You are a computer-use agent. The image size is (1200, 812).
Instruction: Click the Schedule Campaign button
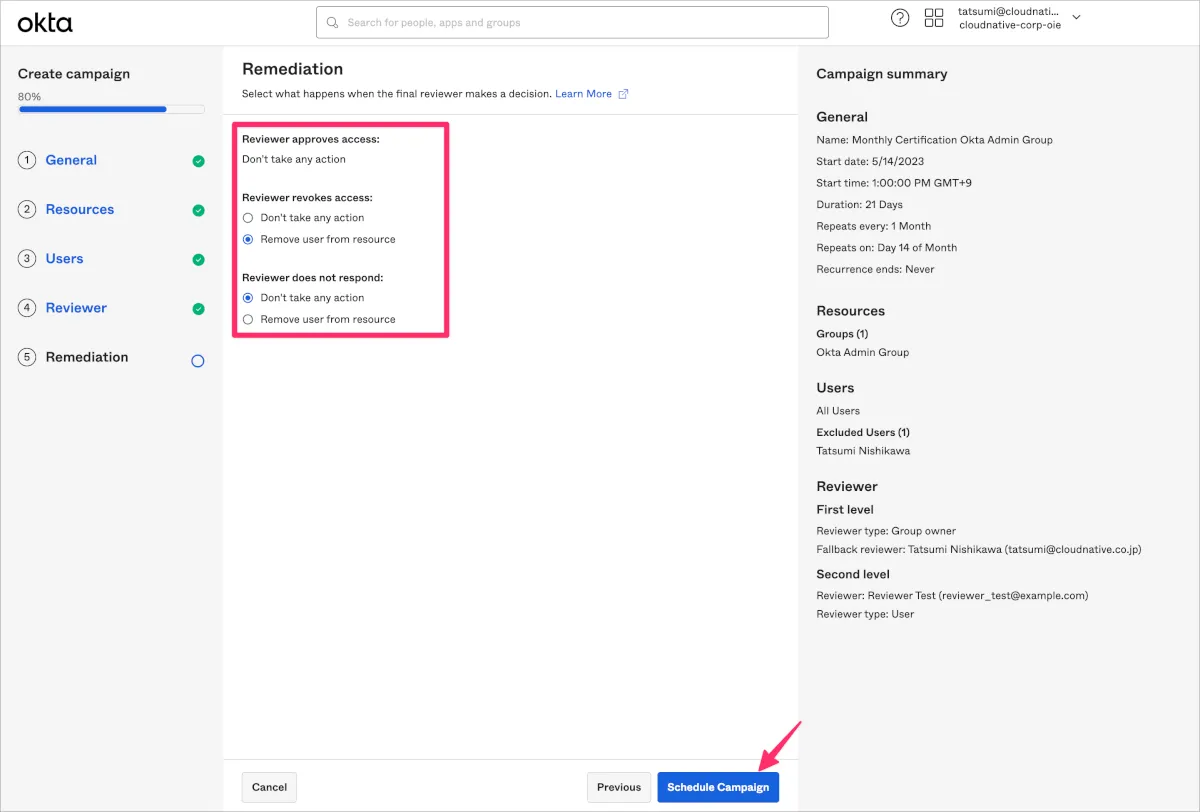coord(718,787)
